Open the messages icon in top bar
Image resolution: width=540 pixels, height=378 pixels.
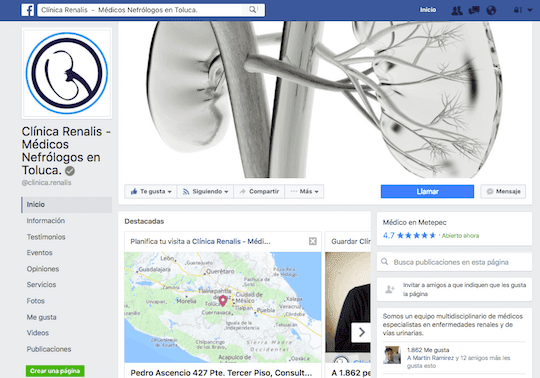tap(474, 10)
